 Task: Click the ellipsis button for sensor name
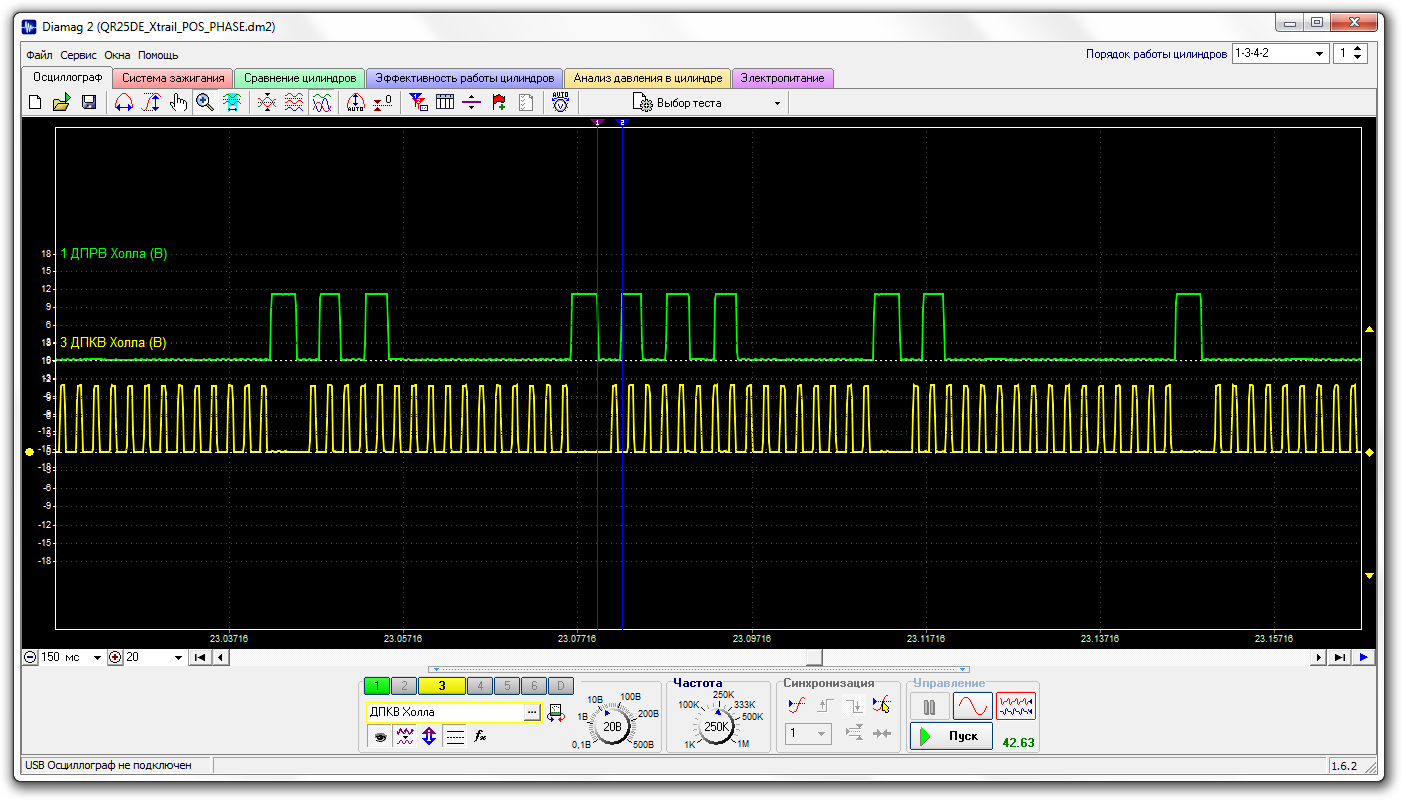pyautogui.click(x=532, y=712)
